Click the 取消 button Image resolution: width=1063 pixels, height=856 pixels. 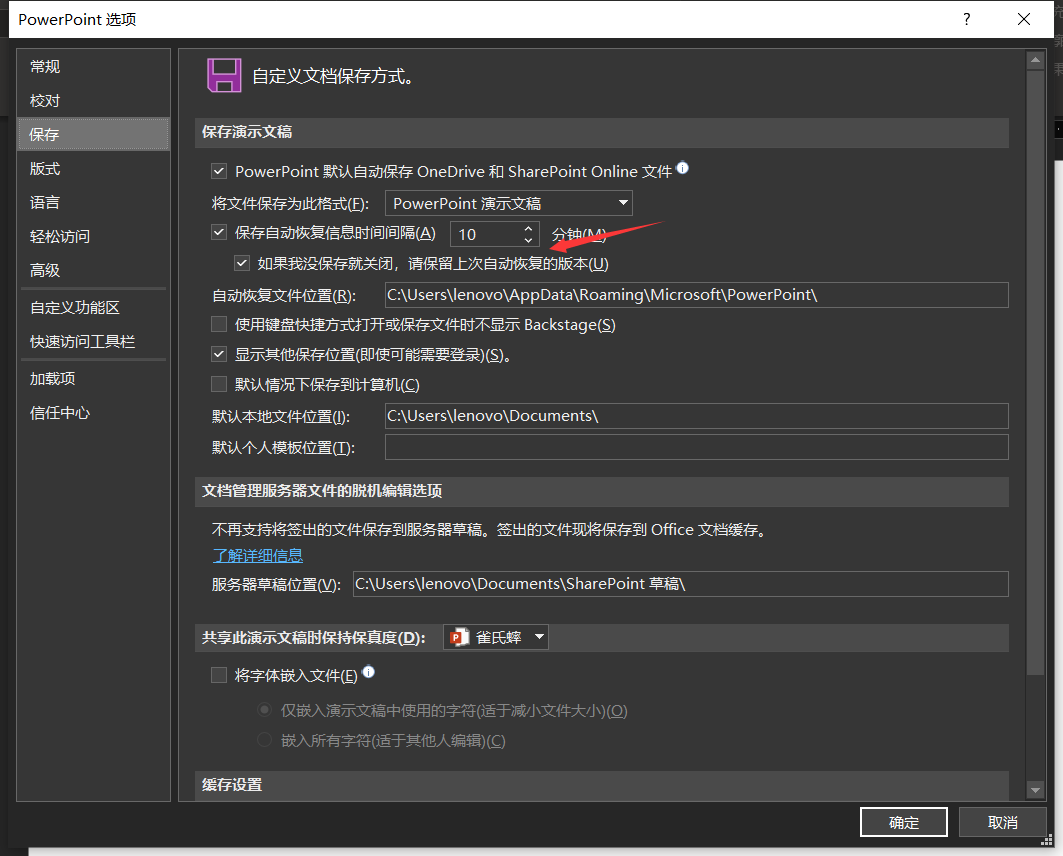coord(1003,822)
